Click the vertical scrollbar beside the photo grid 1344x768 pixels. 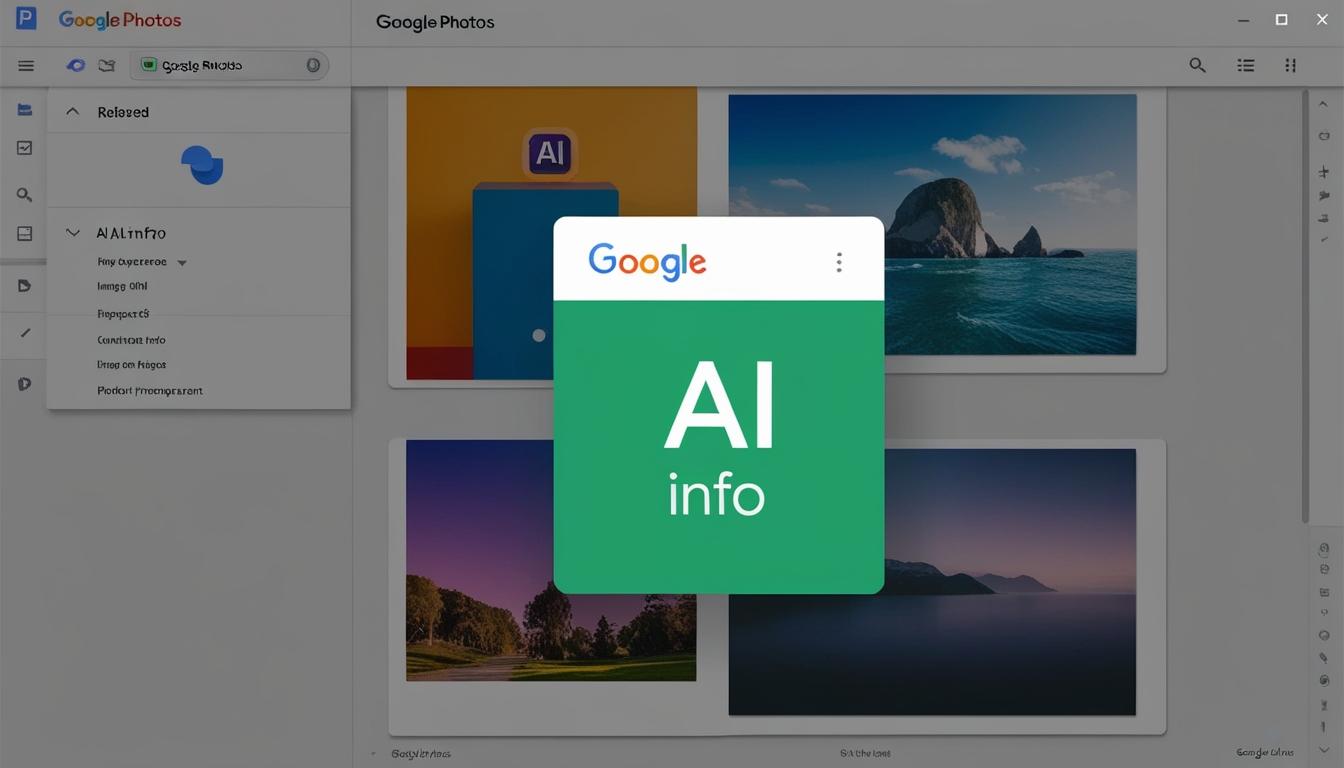[x=1304, y=305]
